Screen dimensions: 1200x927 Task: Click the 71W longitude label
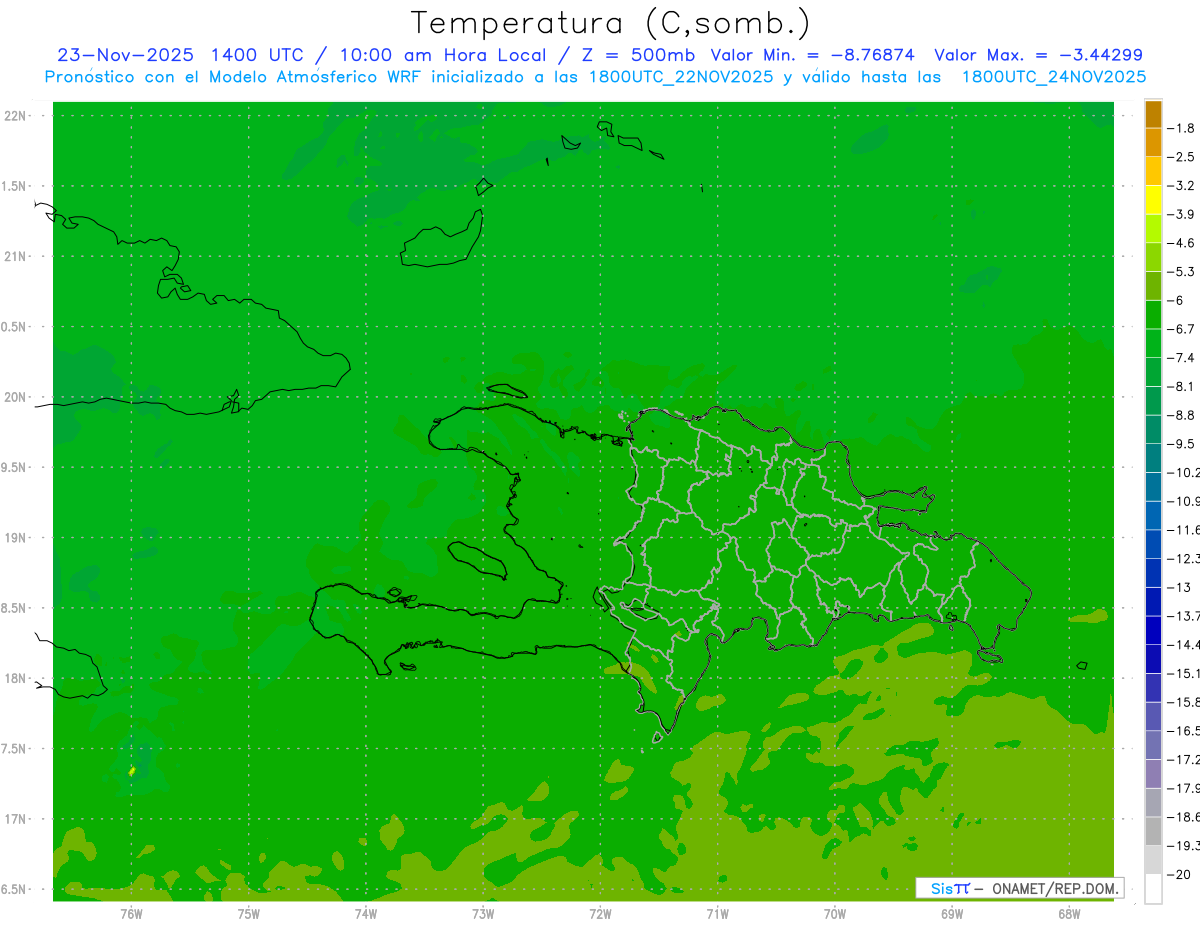pos(717,914)
